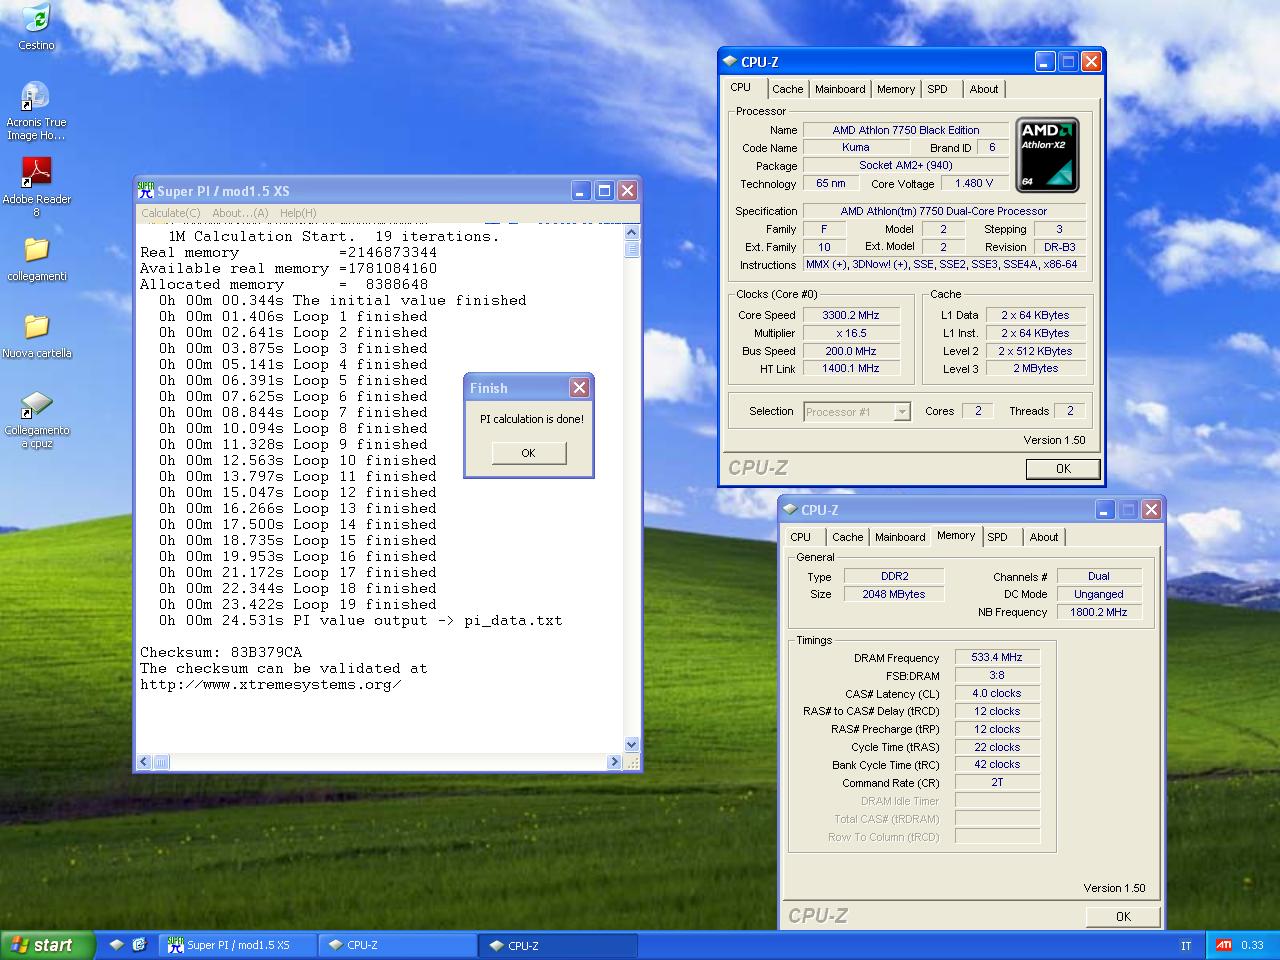This screenshot has width=1280, height=960.
Task: Click the DRAM Frequency 533.4 MHz field
Action: coord(997,657)
